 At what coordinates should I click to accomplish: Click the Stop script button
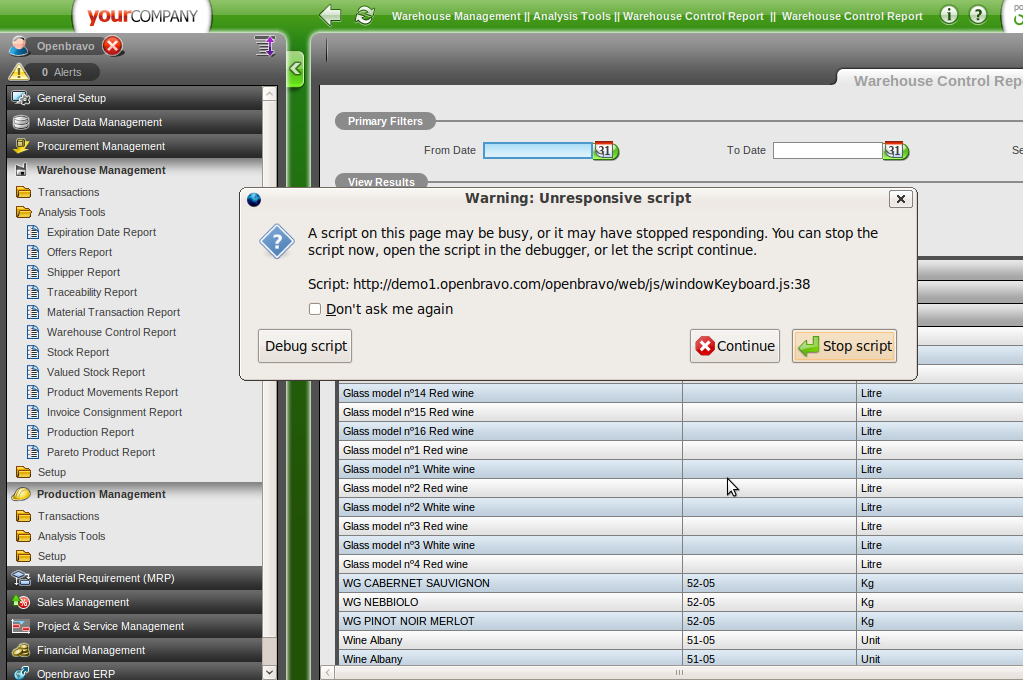[844, 346]
